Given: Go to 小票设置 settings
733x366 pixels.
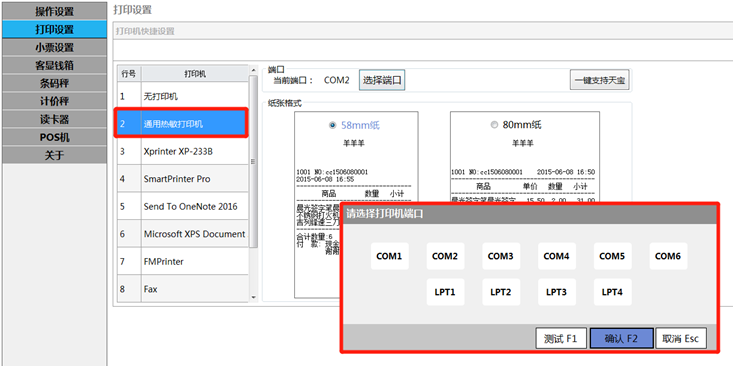Looking at the screenshot, I should coord(54,48).
